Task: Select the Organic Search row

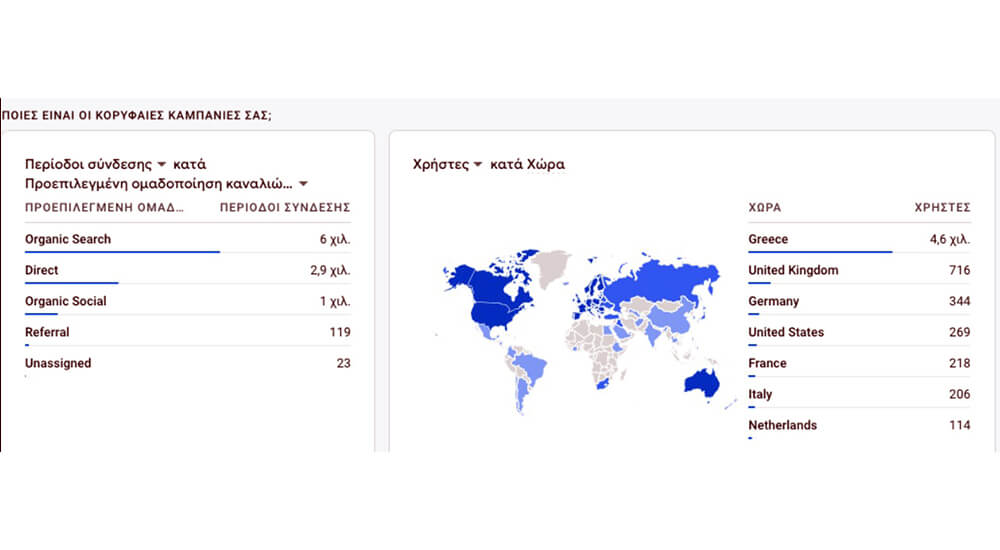Action: click(188, 239)
